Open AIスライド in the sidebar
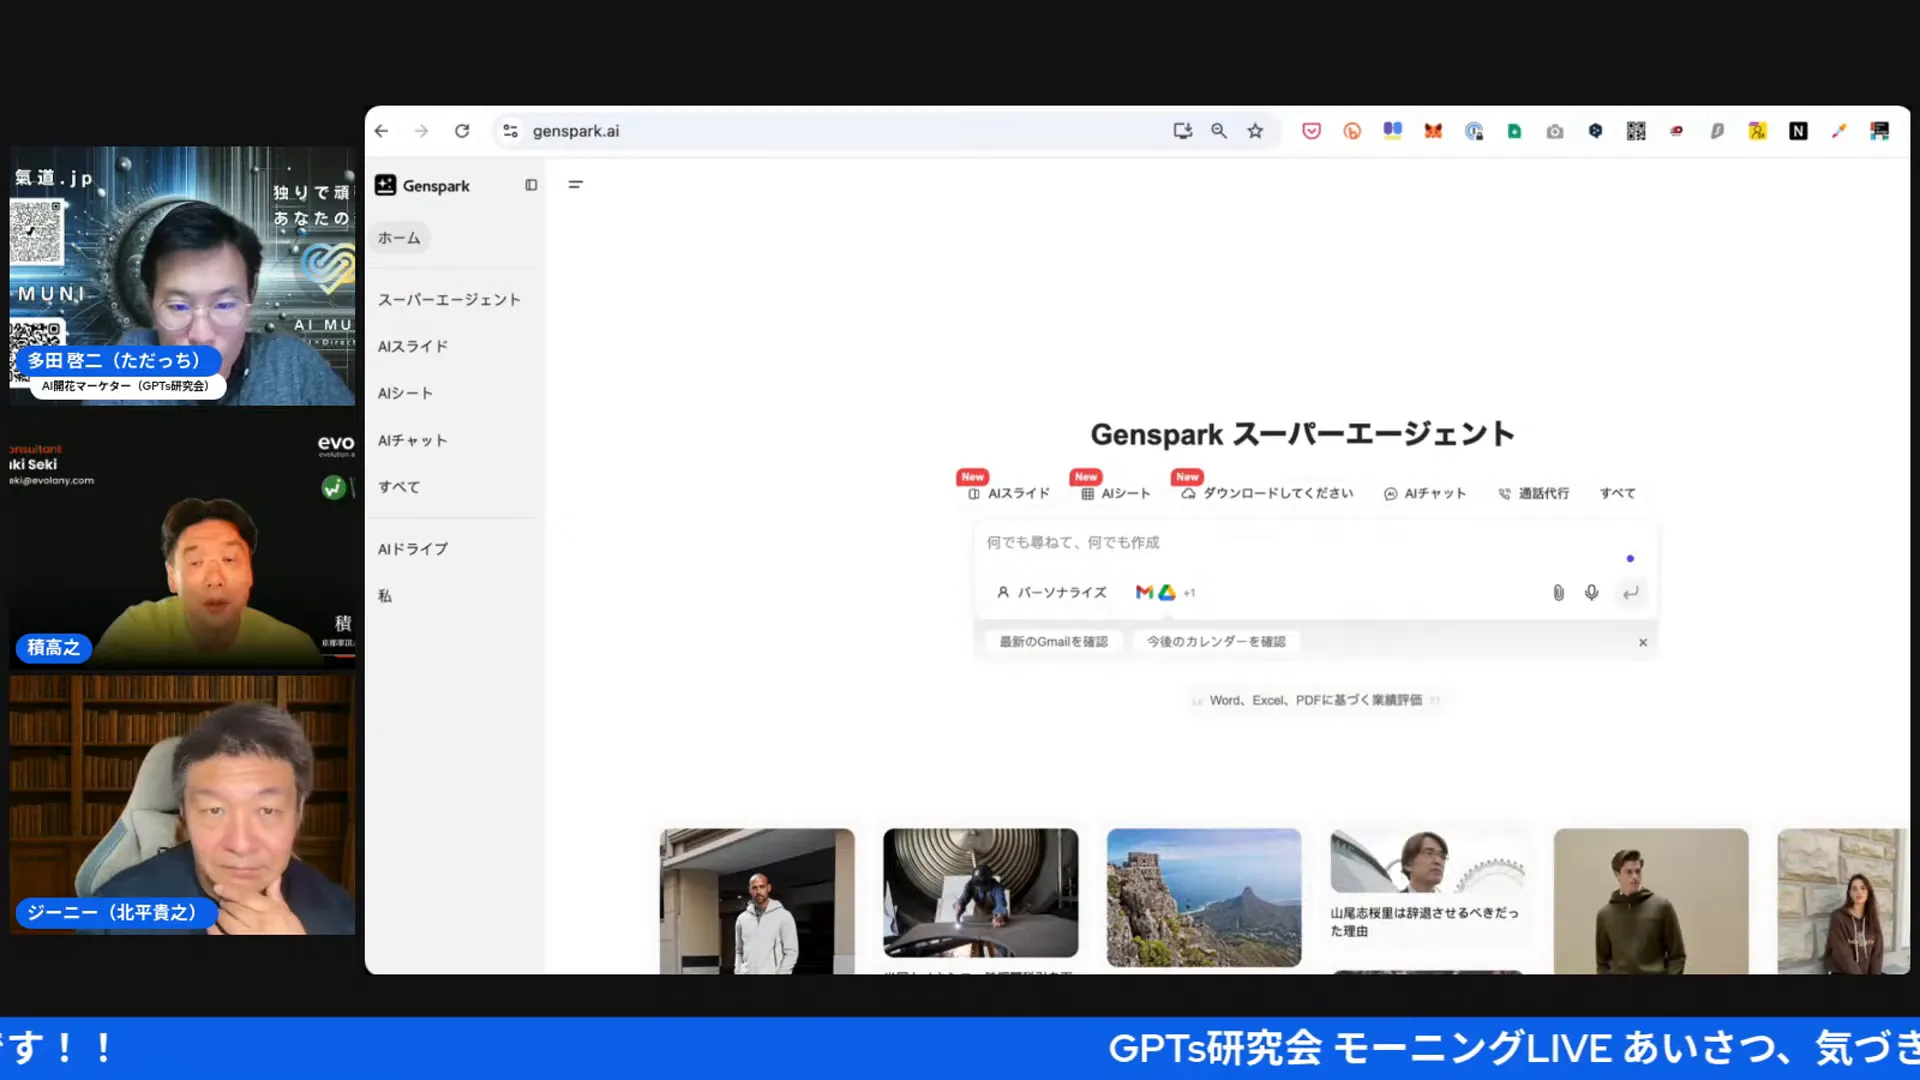This screenshot has width=1920, height=1080. [x=413, y=346]
